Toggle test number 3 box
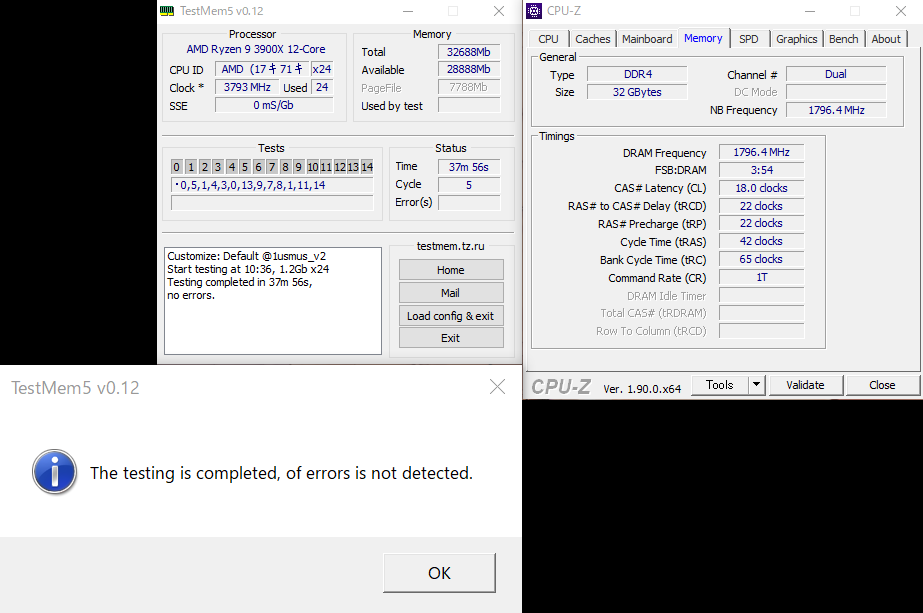Image resolution: width=923 pixels, height=613 pixels. point(218,167)
